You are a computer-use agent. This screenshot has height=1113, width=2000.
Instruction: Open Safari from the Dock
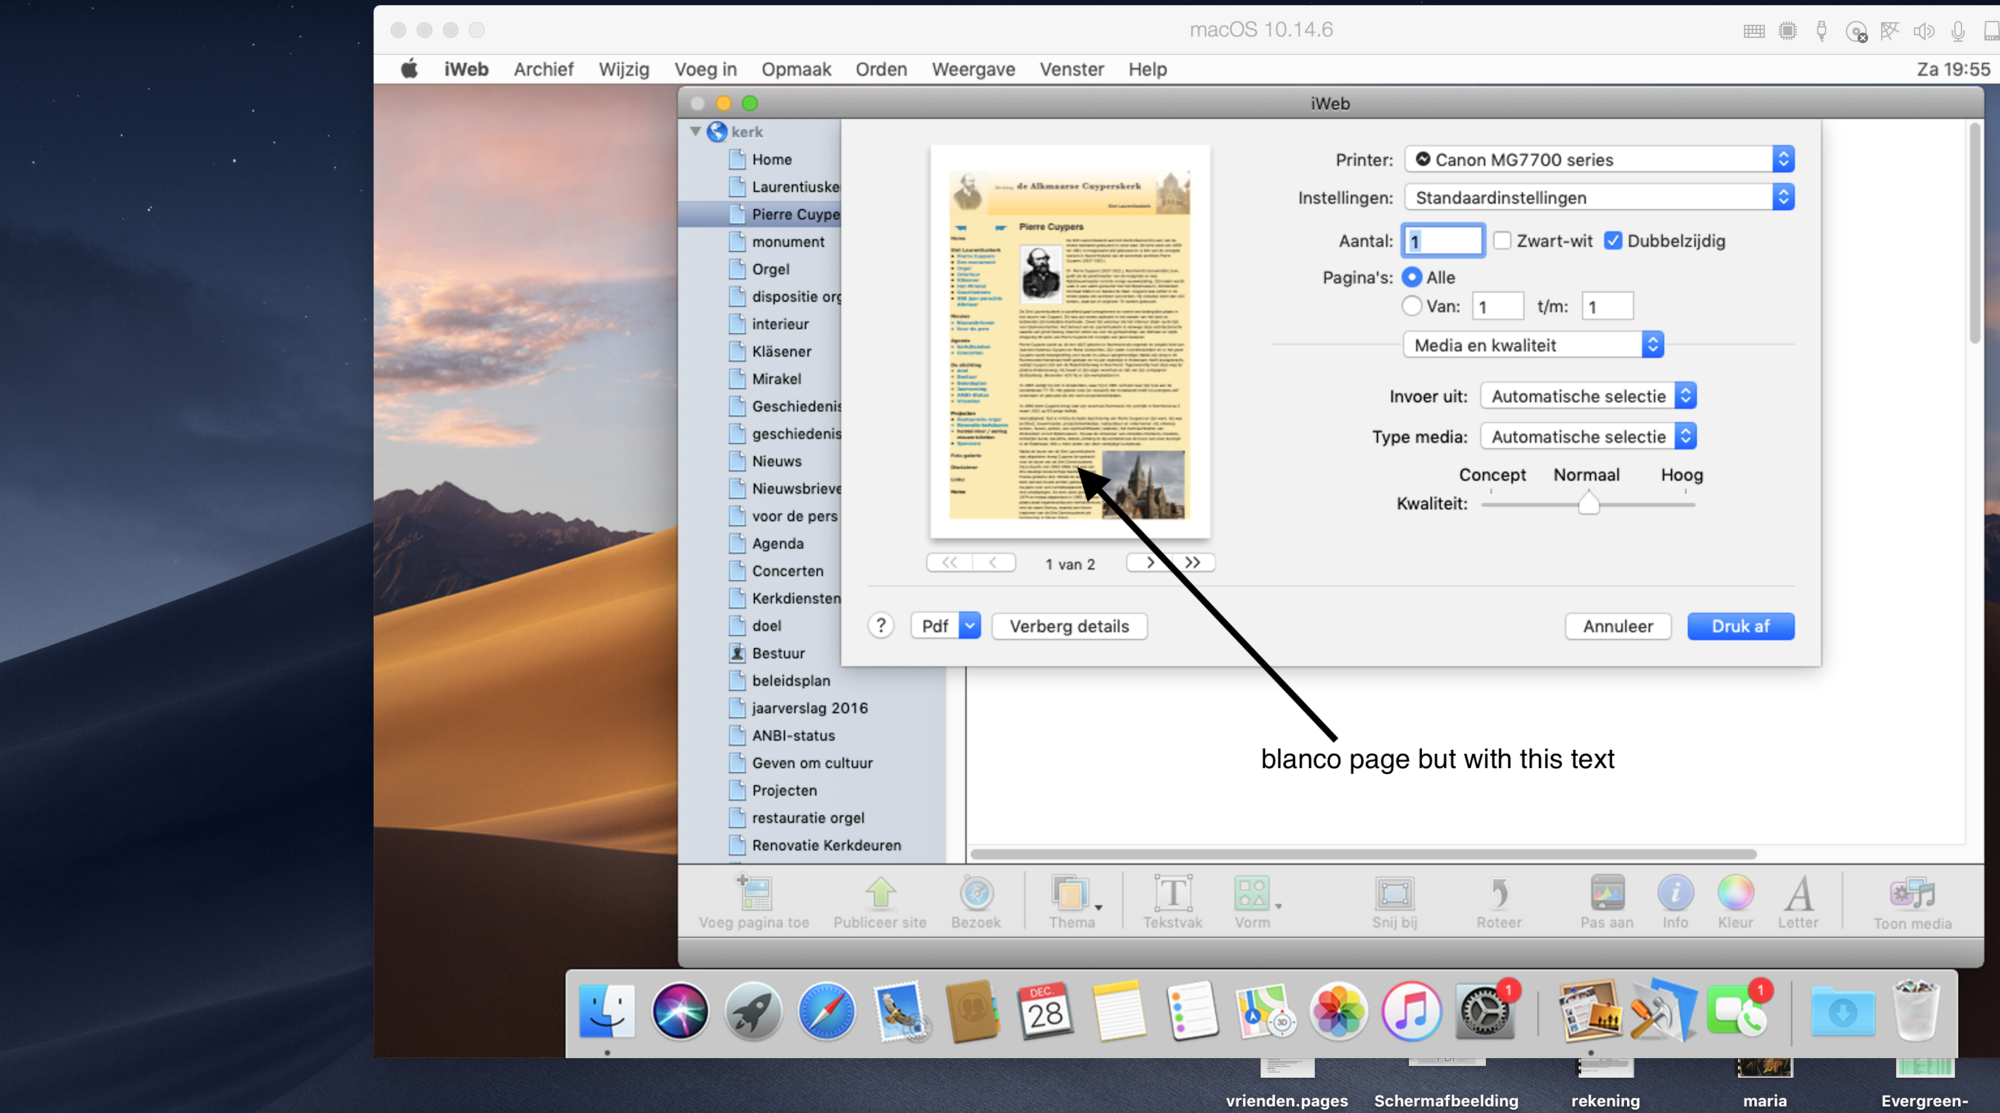point(827,1012)
